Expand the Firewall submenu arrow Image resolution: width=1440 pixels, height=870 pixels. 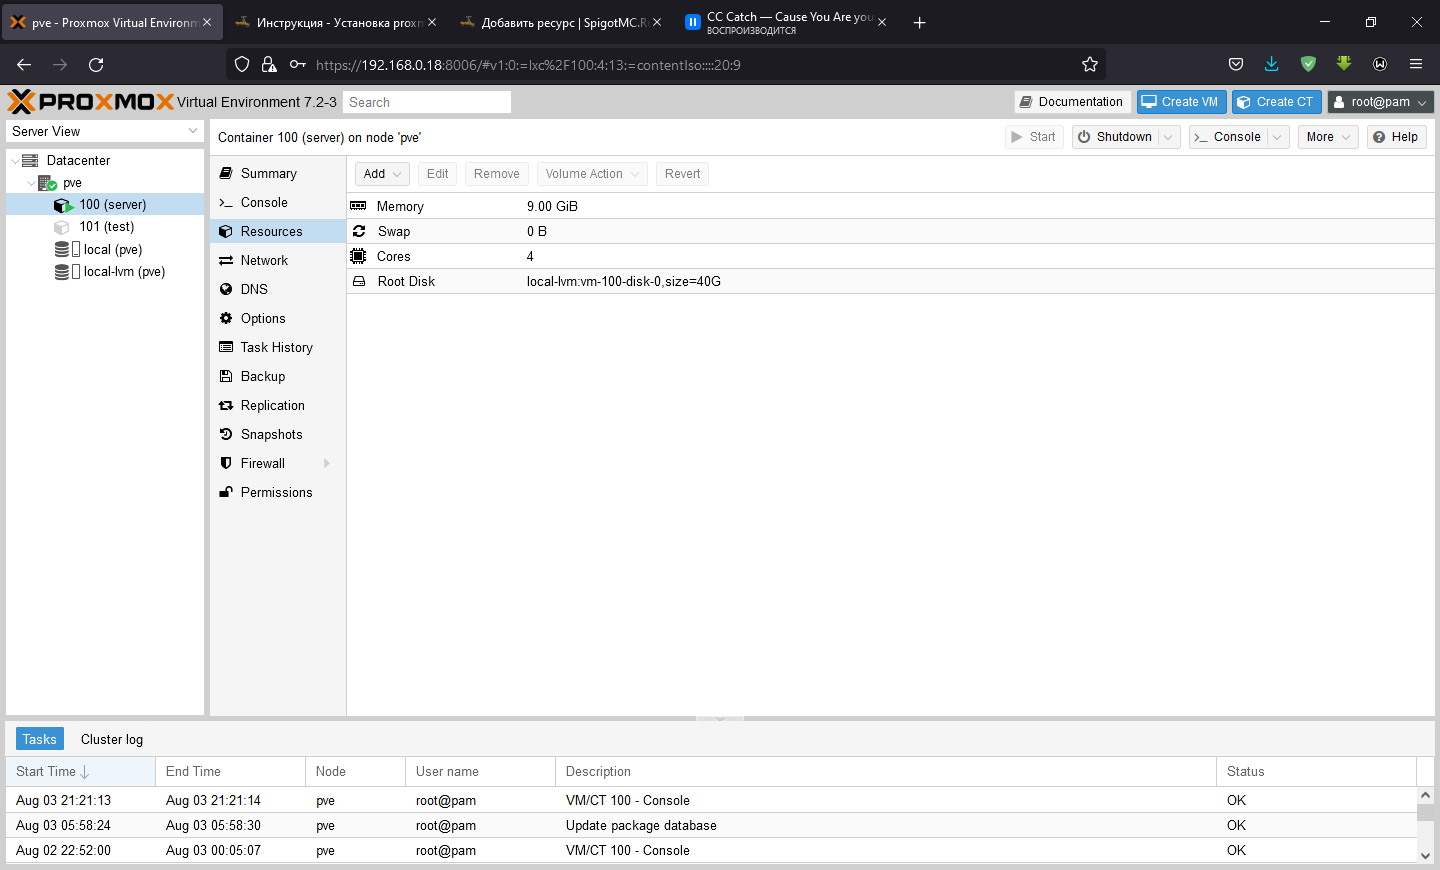327,463
